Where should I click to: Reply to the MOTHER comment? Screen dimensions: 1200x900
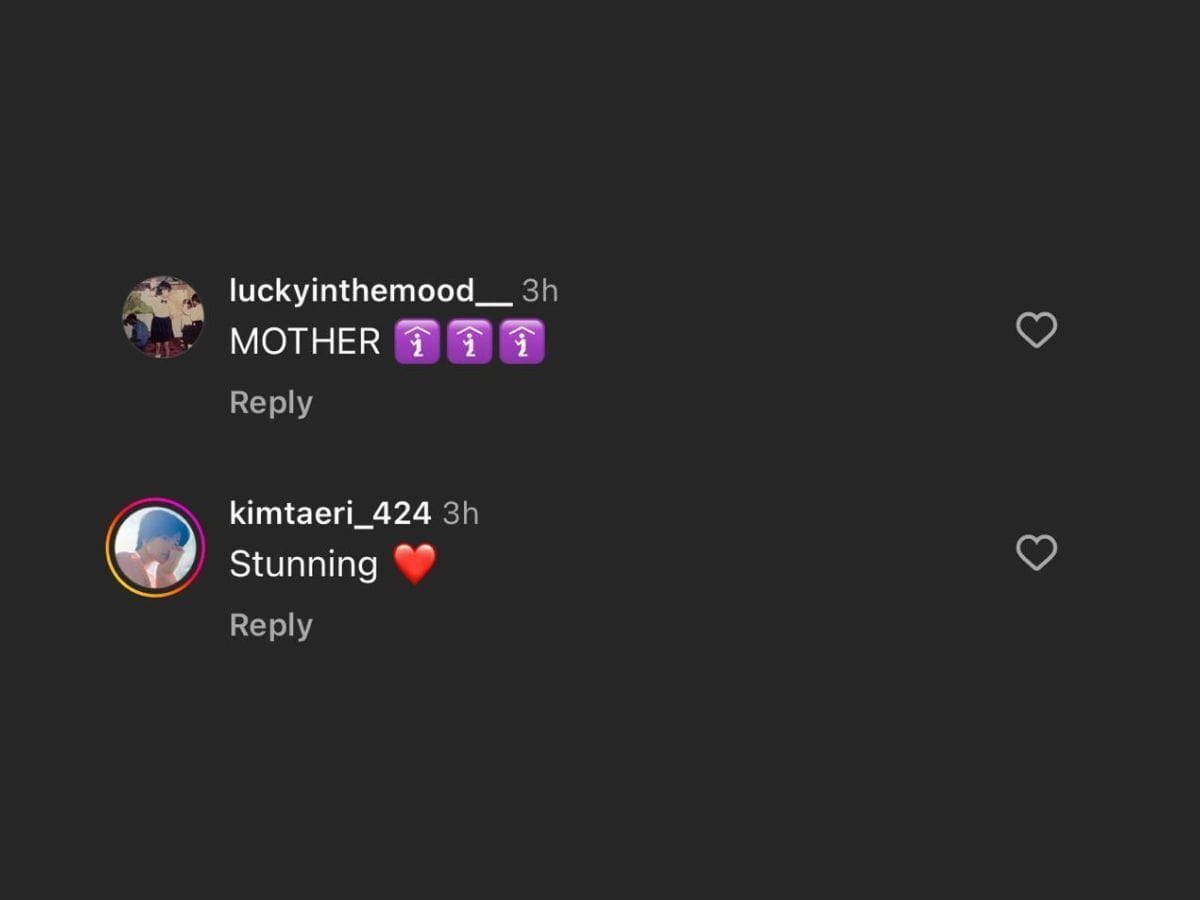point(271,402)
